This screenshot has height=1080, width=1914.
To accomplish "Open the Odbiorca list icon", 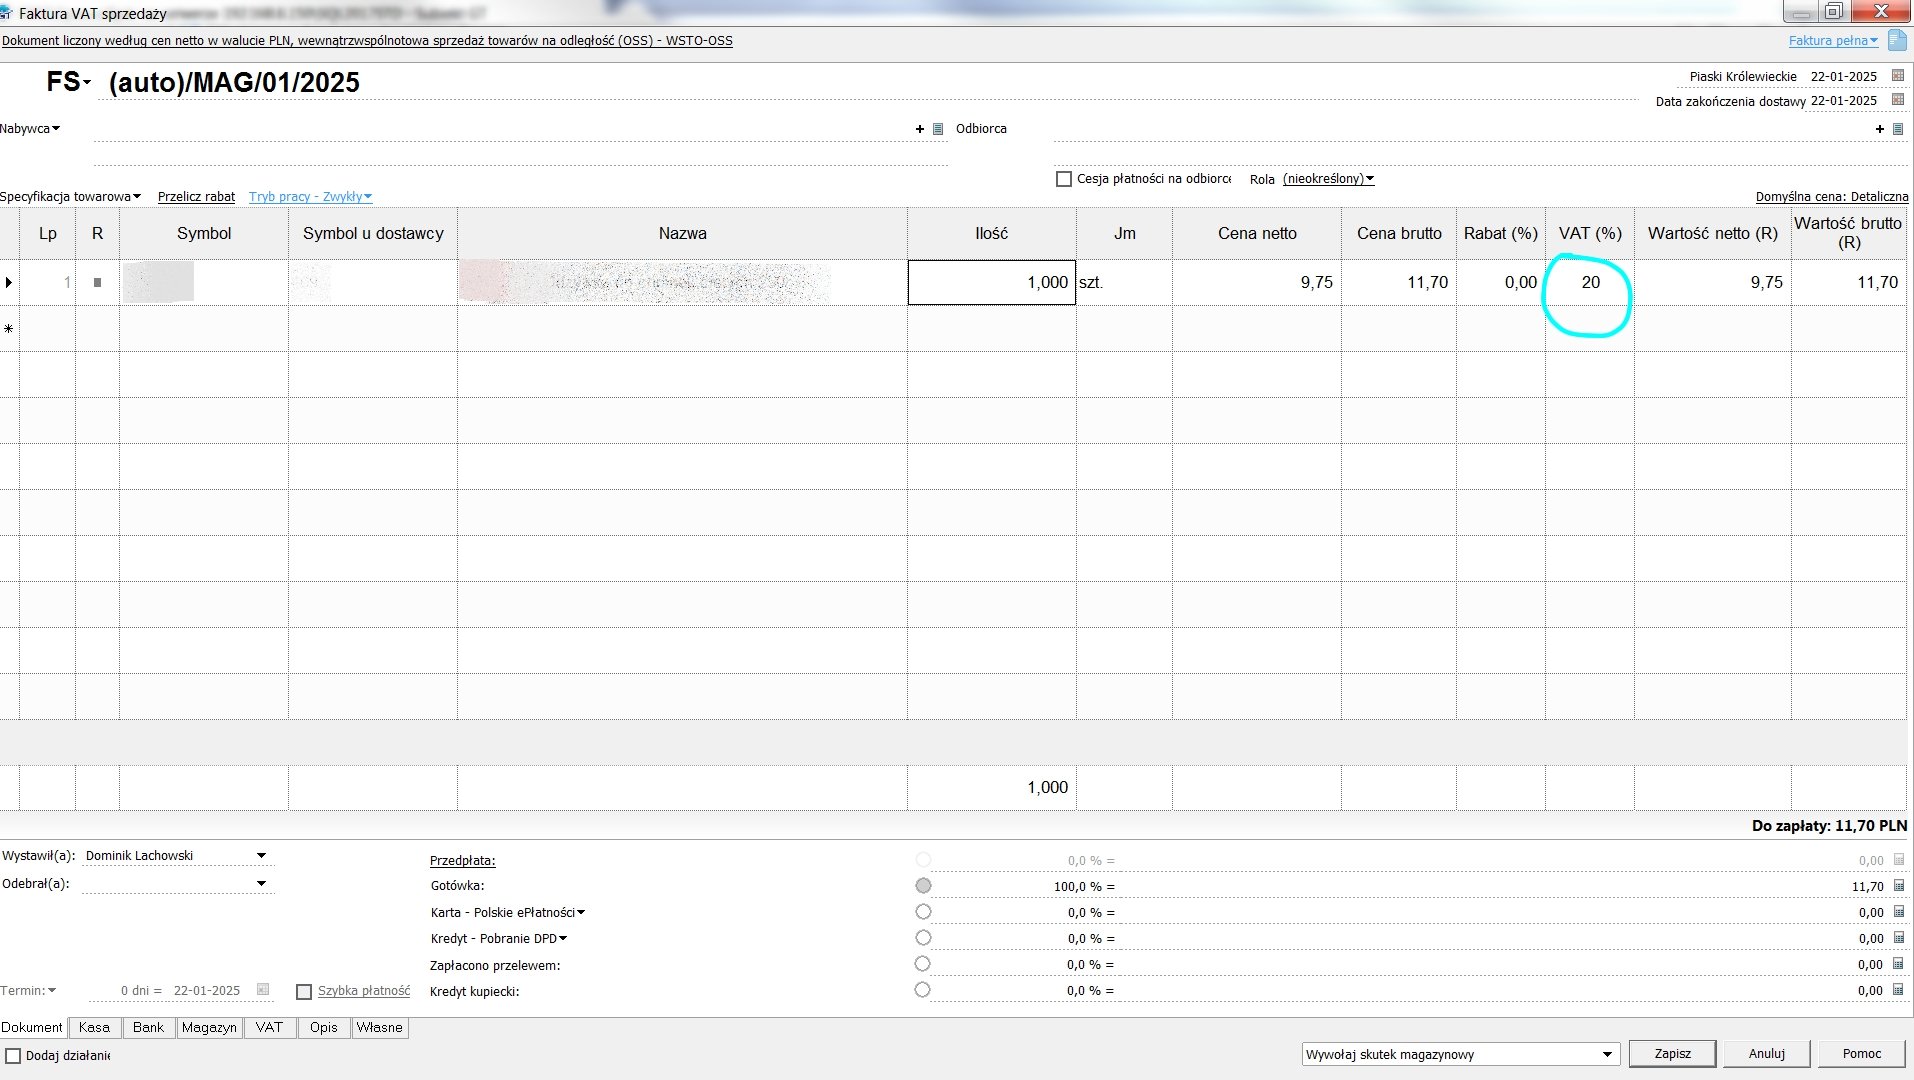I will pyautogui.click(x=1898, y=129).
